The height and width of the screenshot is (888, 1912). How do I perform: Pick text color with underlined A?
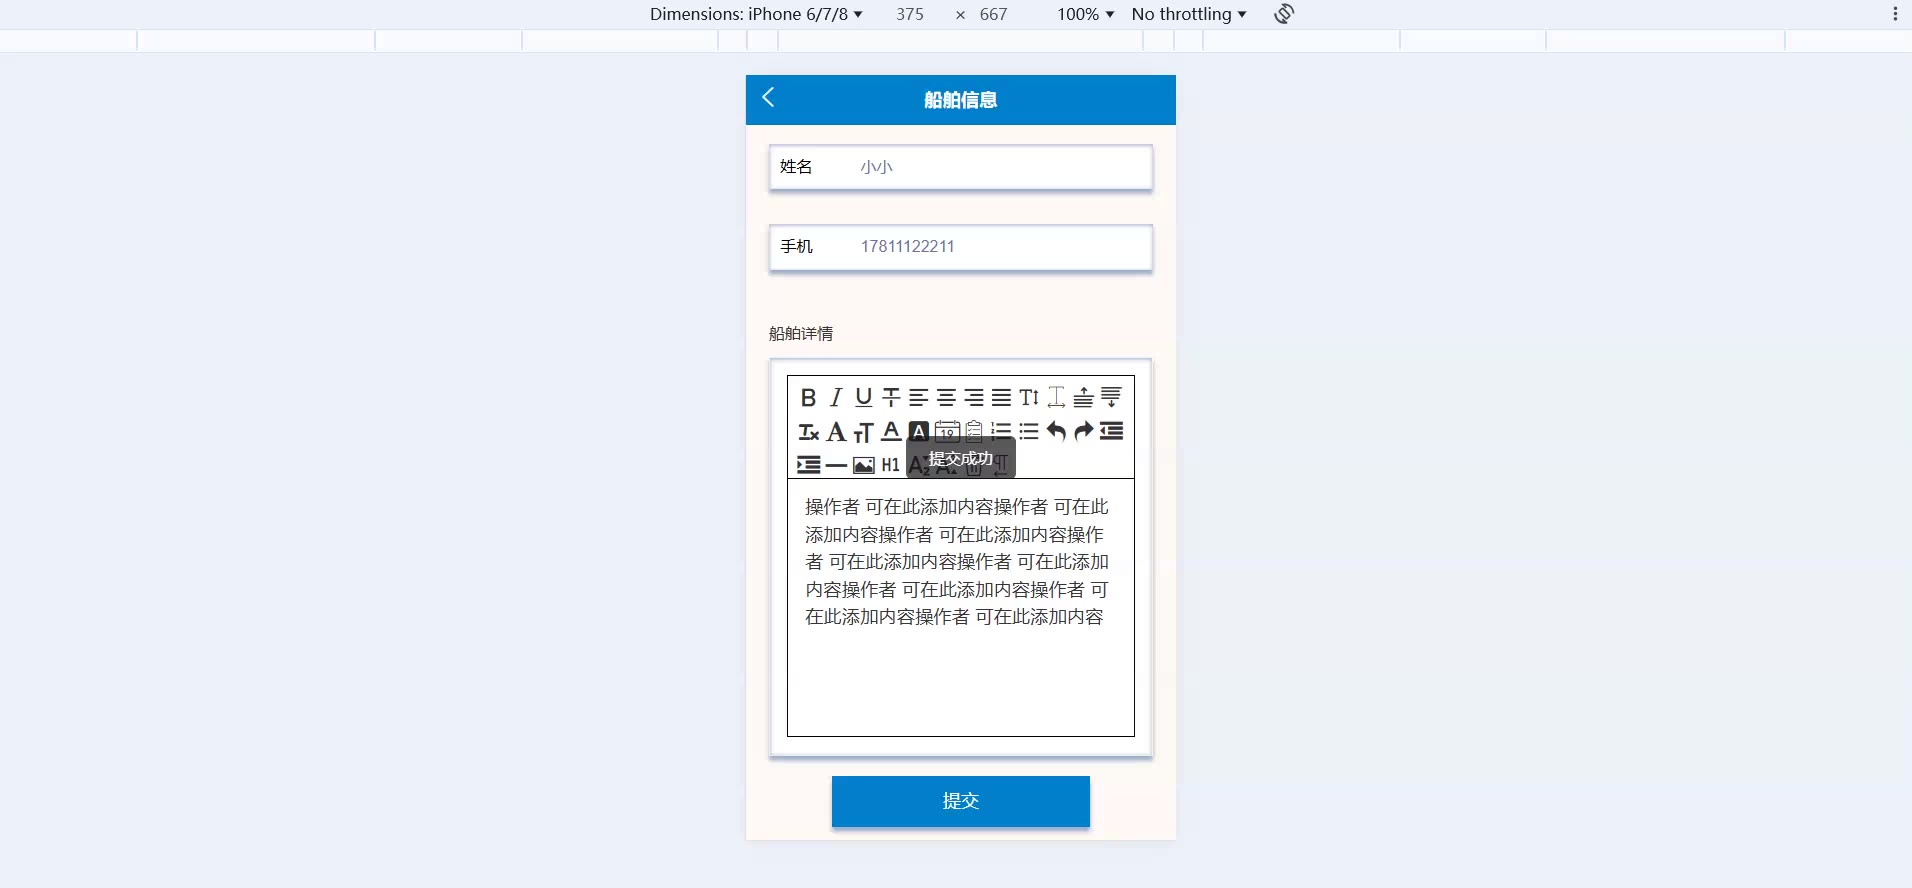[891, 431]
